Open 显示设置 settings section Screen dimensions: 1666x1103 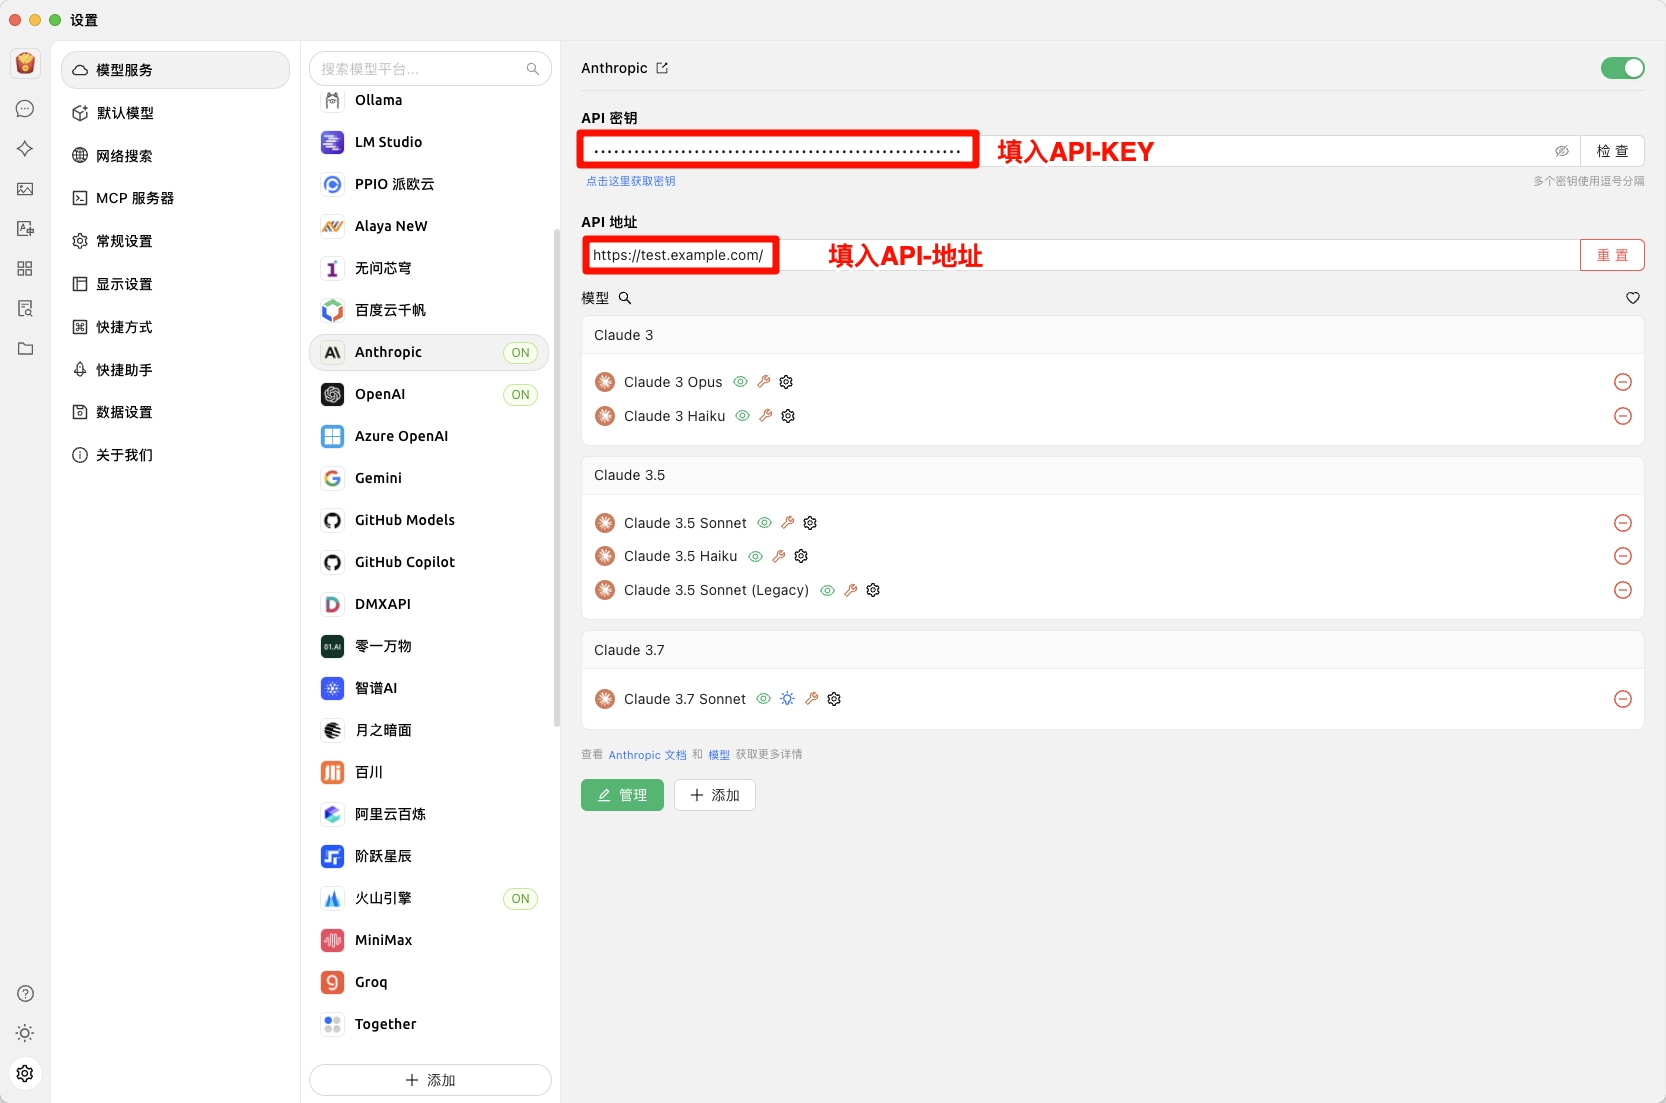pyautogui.click(x=176, y=284)
